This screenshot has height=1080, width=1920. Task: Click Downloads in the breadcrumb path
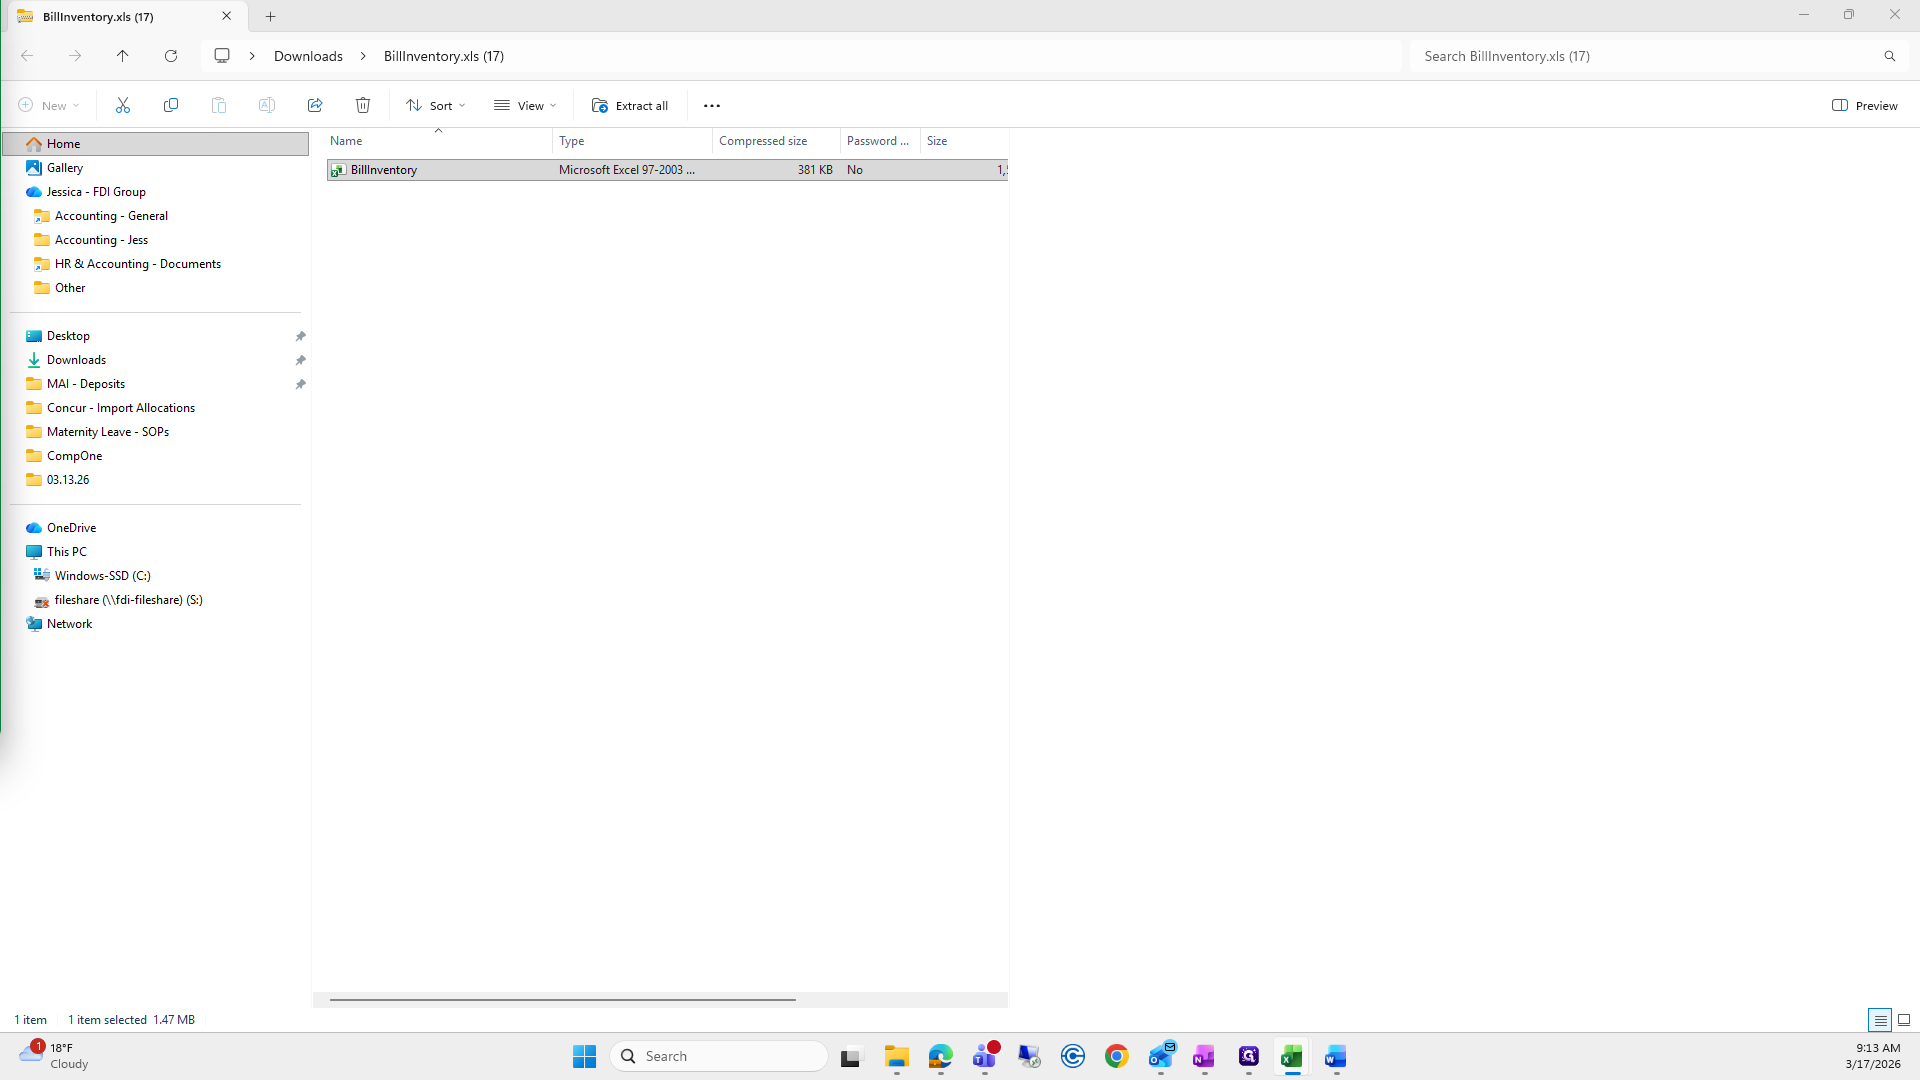[x=308, y=56]
